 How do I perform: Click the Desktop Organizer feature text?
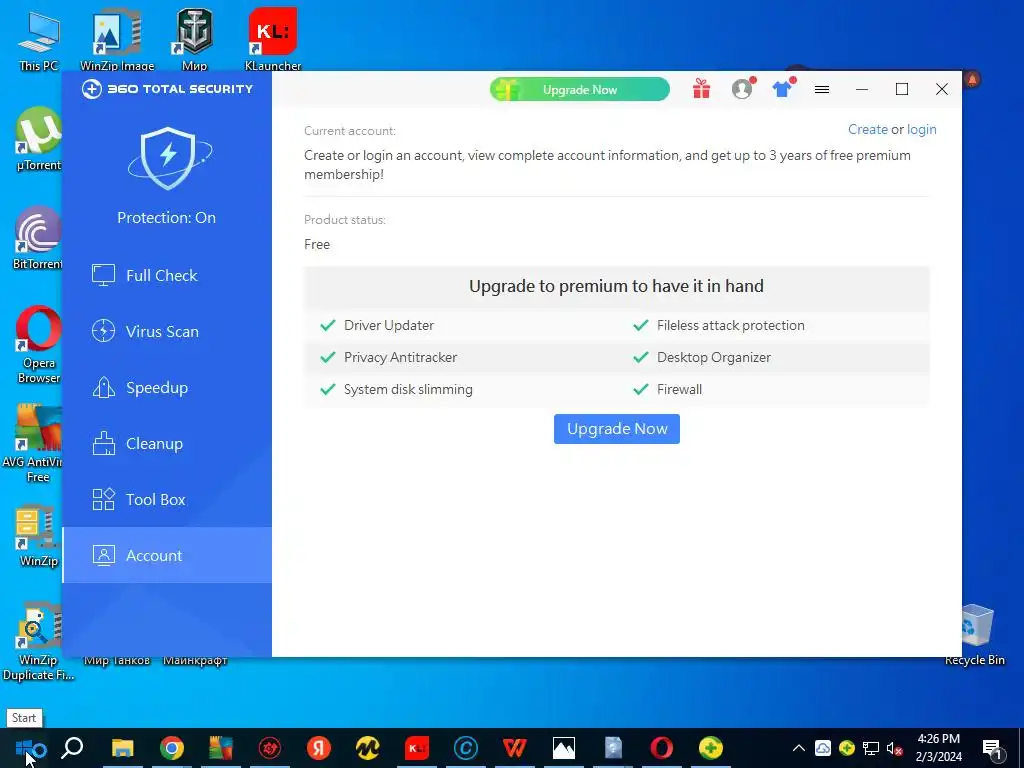714,357
